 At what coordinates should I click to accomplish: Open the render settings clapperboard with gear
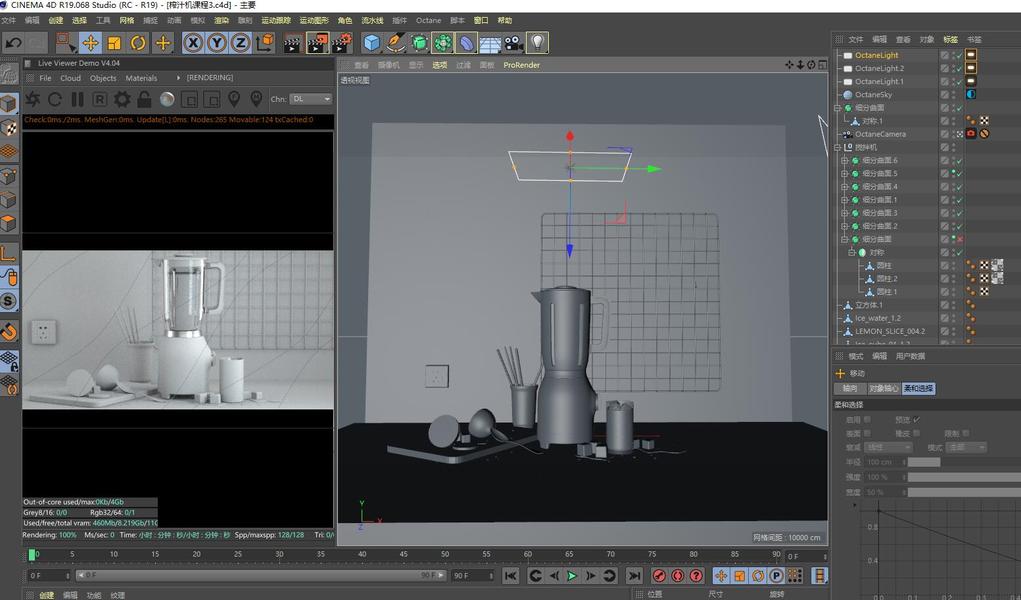point(342,43)
